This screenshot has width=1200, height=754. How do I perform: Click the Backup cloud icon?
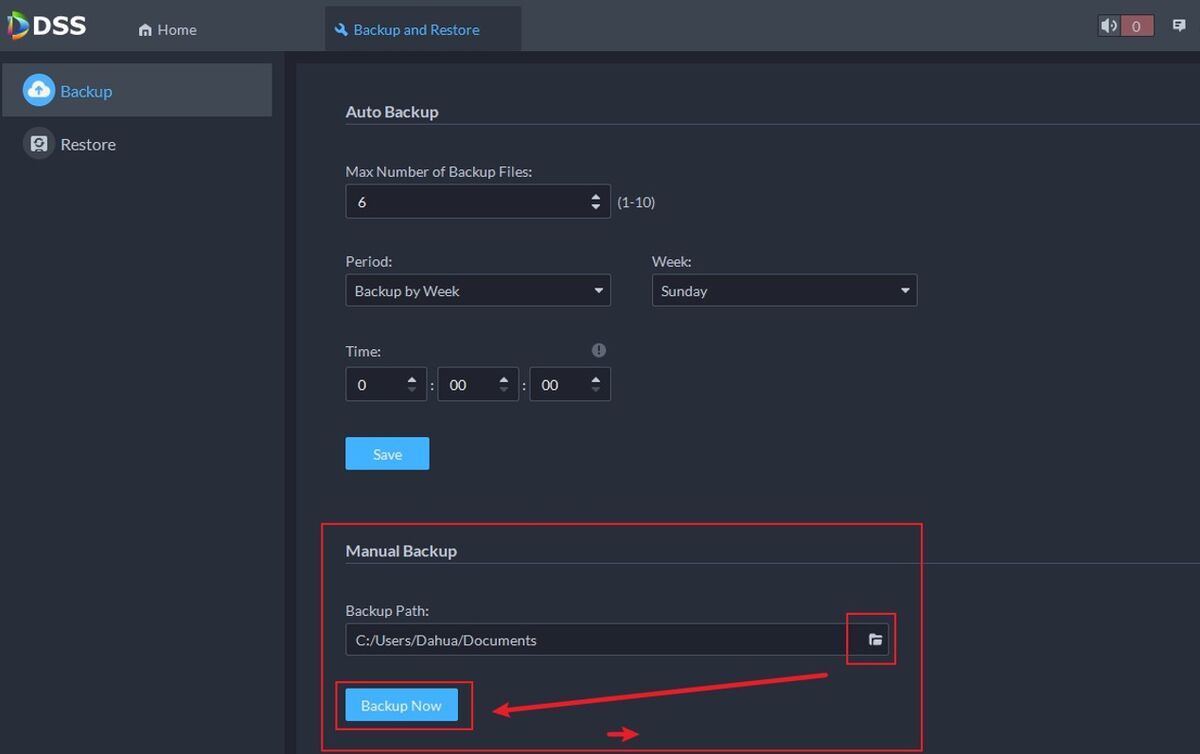tap(39, 90)
